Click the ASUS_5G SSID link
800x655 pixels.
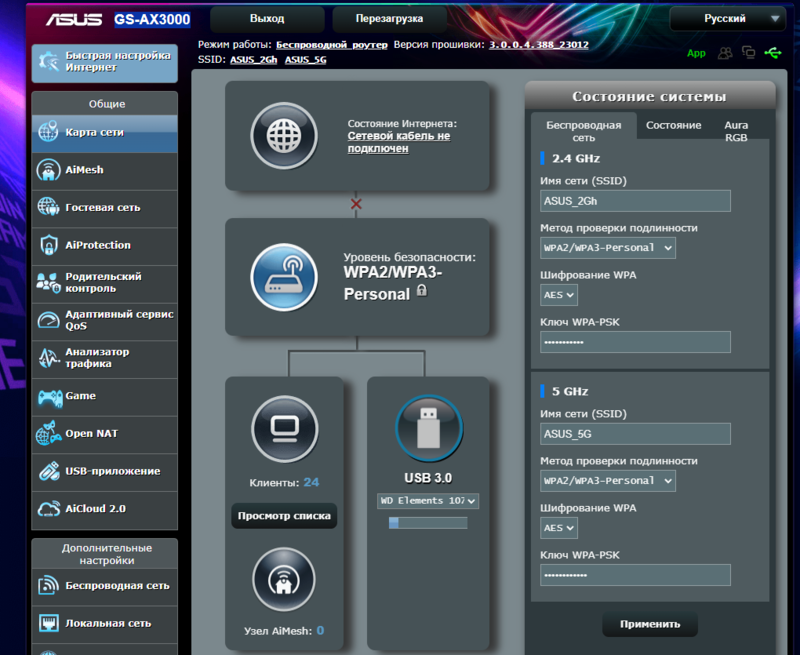point(306,60)
